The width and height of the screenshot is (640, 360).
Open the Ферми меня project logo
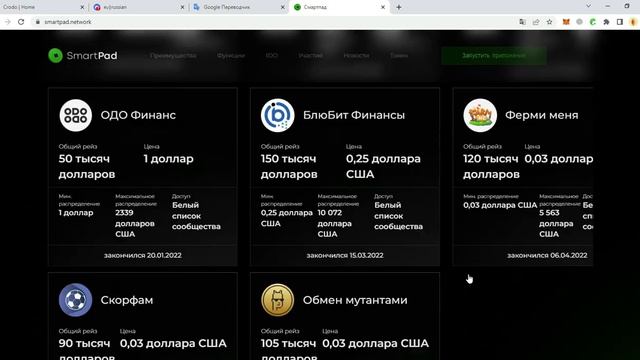point(480,115)
